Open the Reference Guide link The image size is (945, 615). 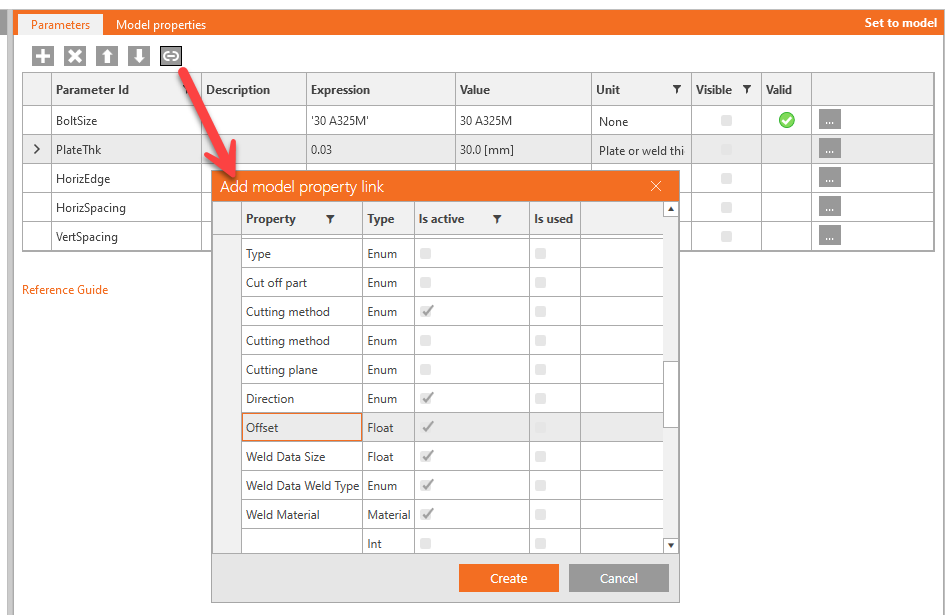tap(65, 289)
